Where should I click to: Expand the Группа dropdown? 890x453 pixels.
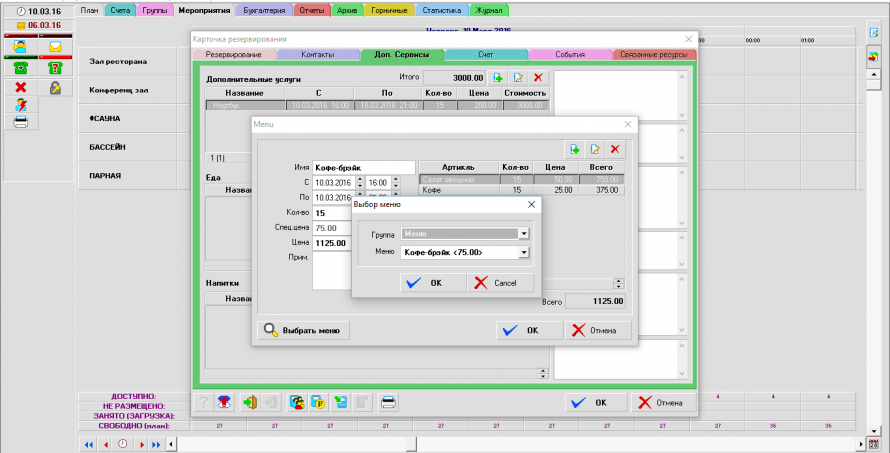coord(523,233)
